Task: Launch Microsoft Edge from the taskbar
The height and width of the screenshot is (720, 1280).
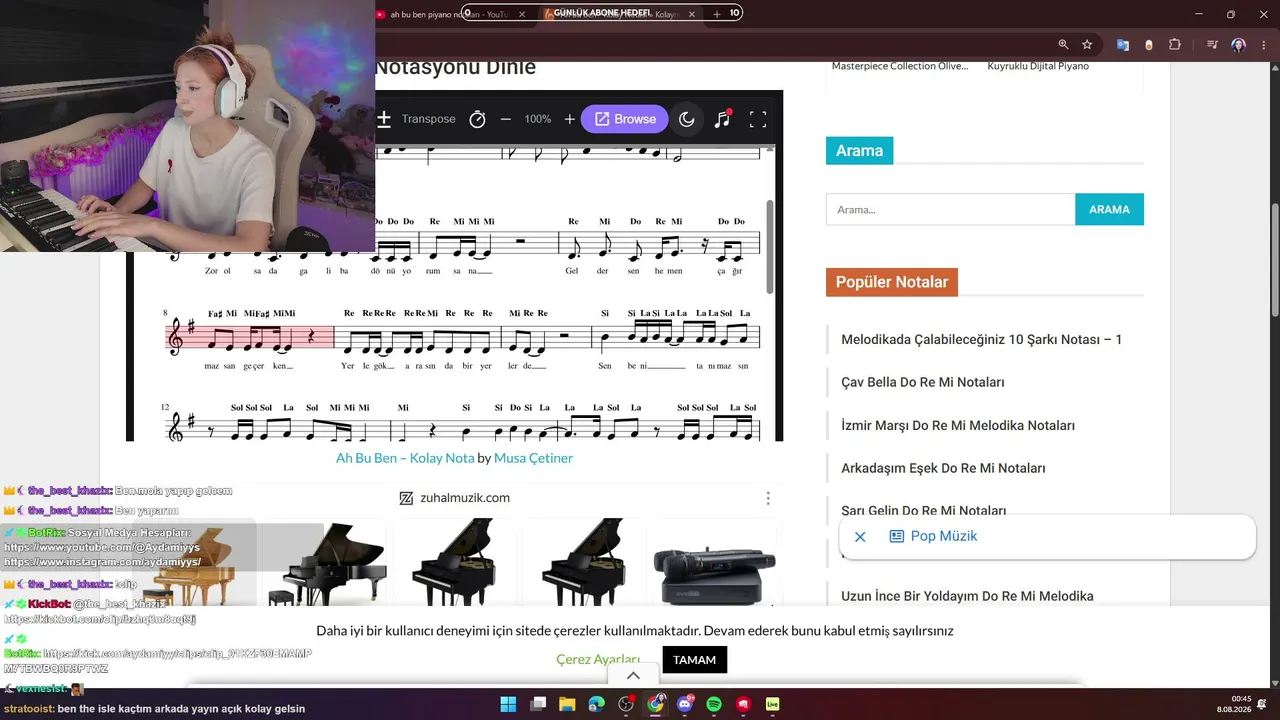Action: tap(597, 704)
